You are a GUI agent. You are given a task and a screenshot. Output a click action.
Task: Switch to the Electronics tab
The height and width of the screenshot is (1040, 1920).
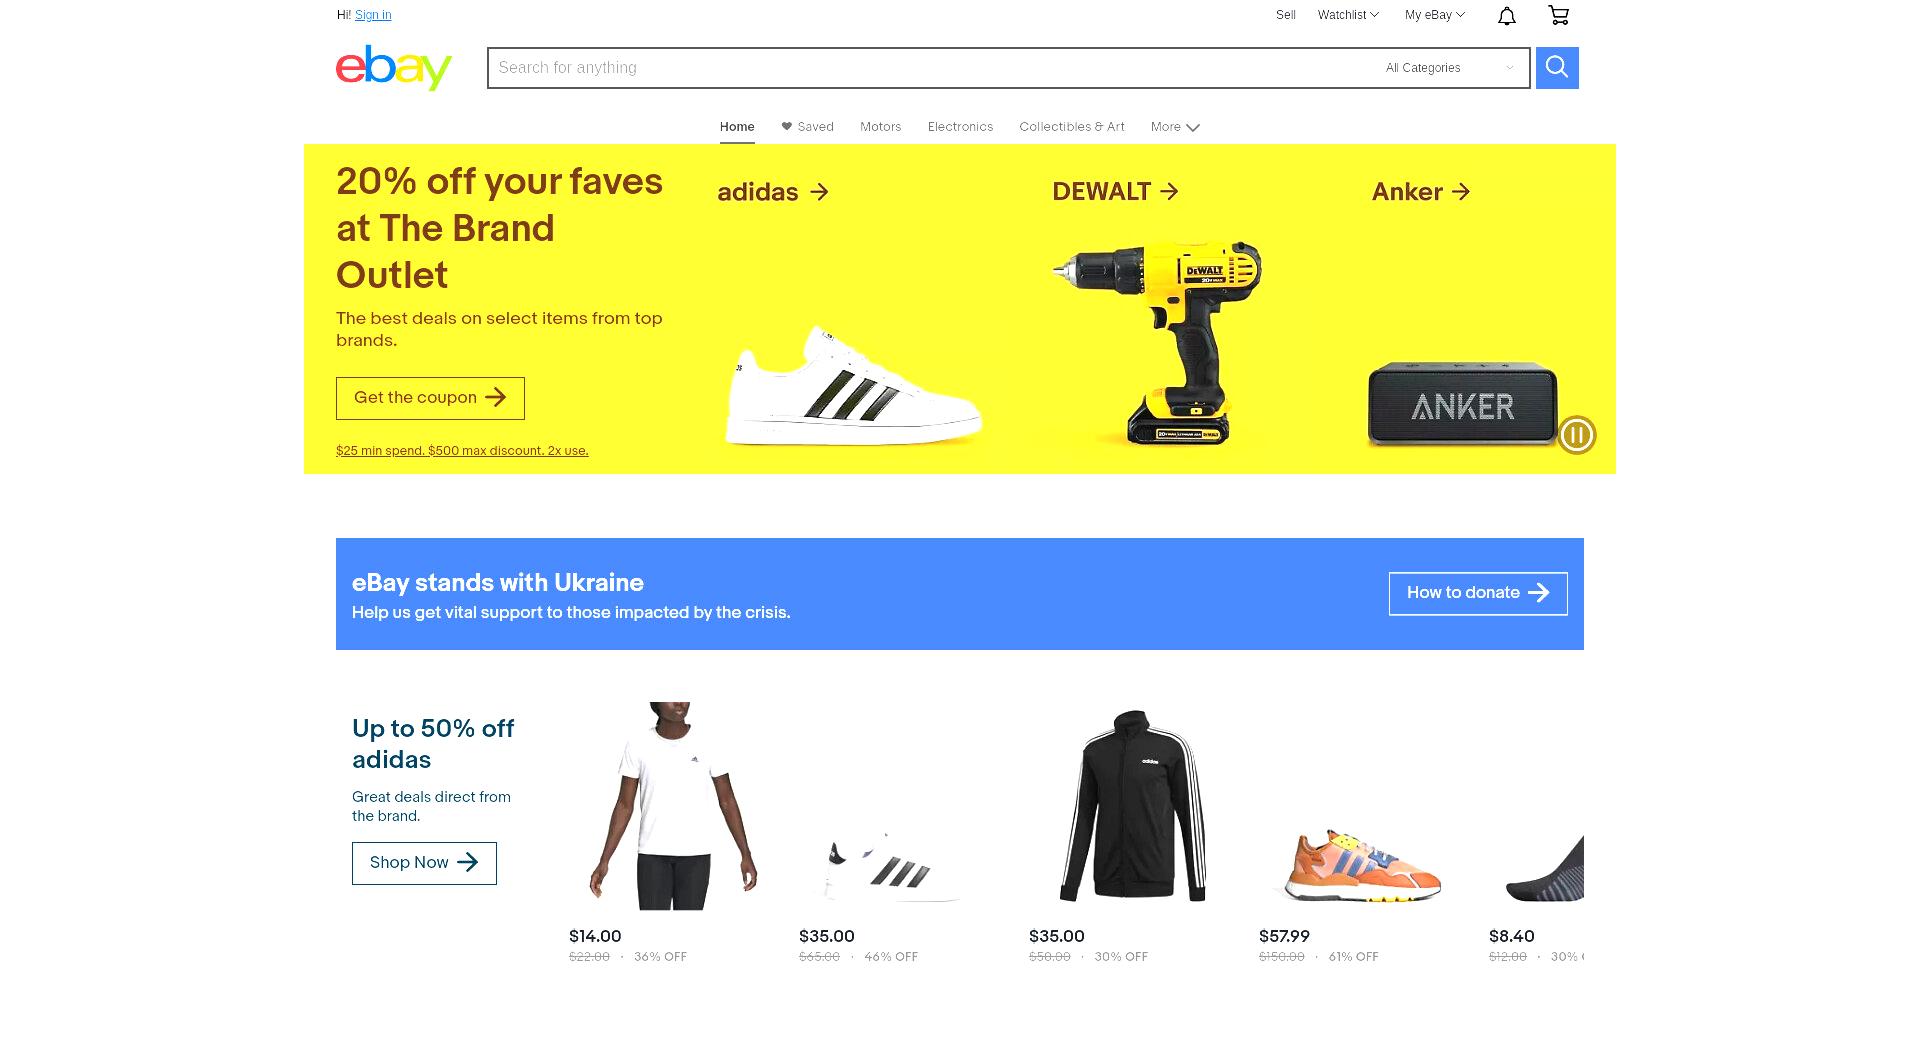960,127
